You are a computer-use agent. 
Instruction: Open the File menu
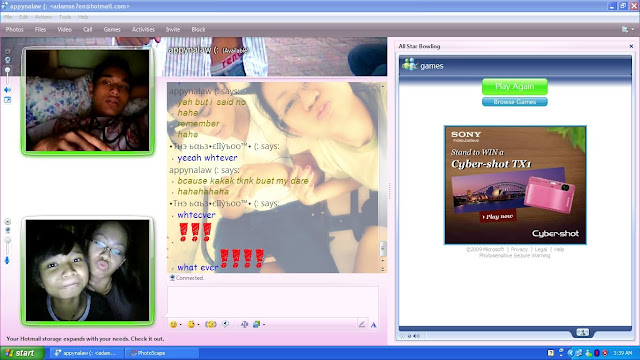(8, 17)
